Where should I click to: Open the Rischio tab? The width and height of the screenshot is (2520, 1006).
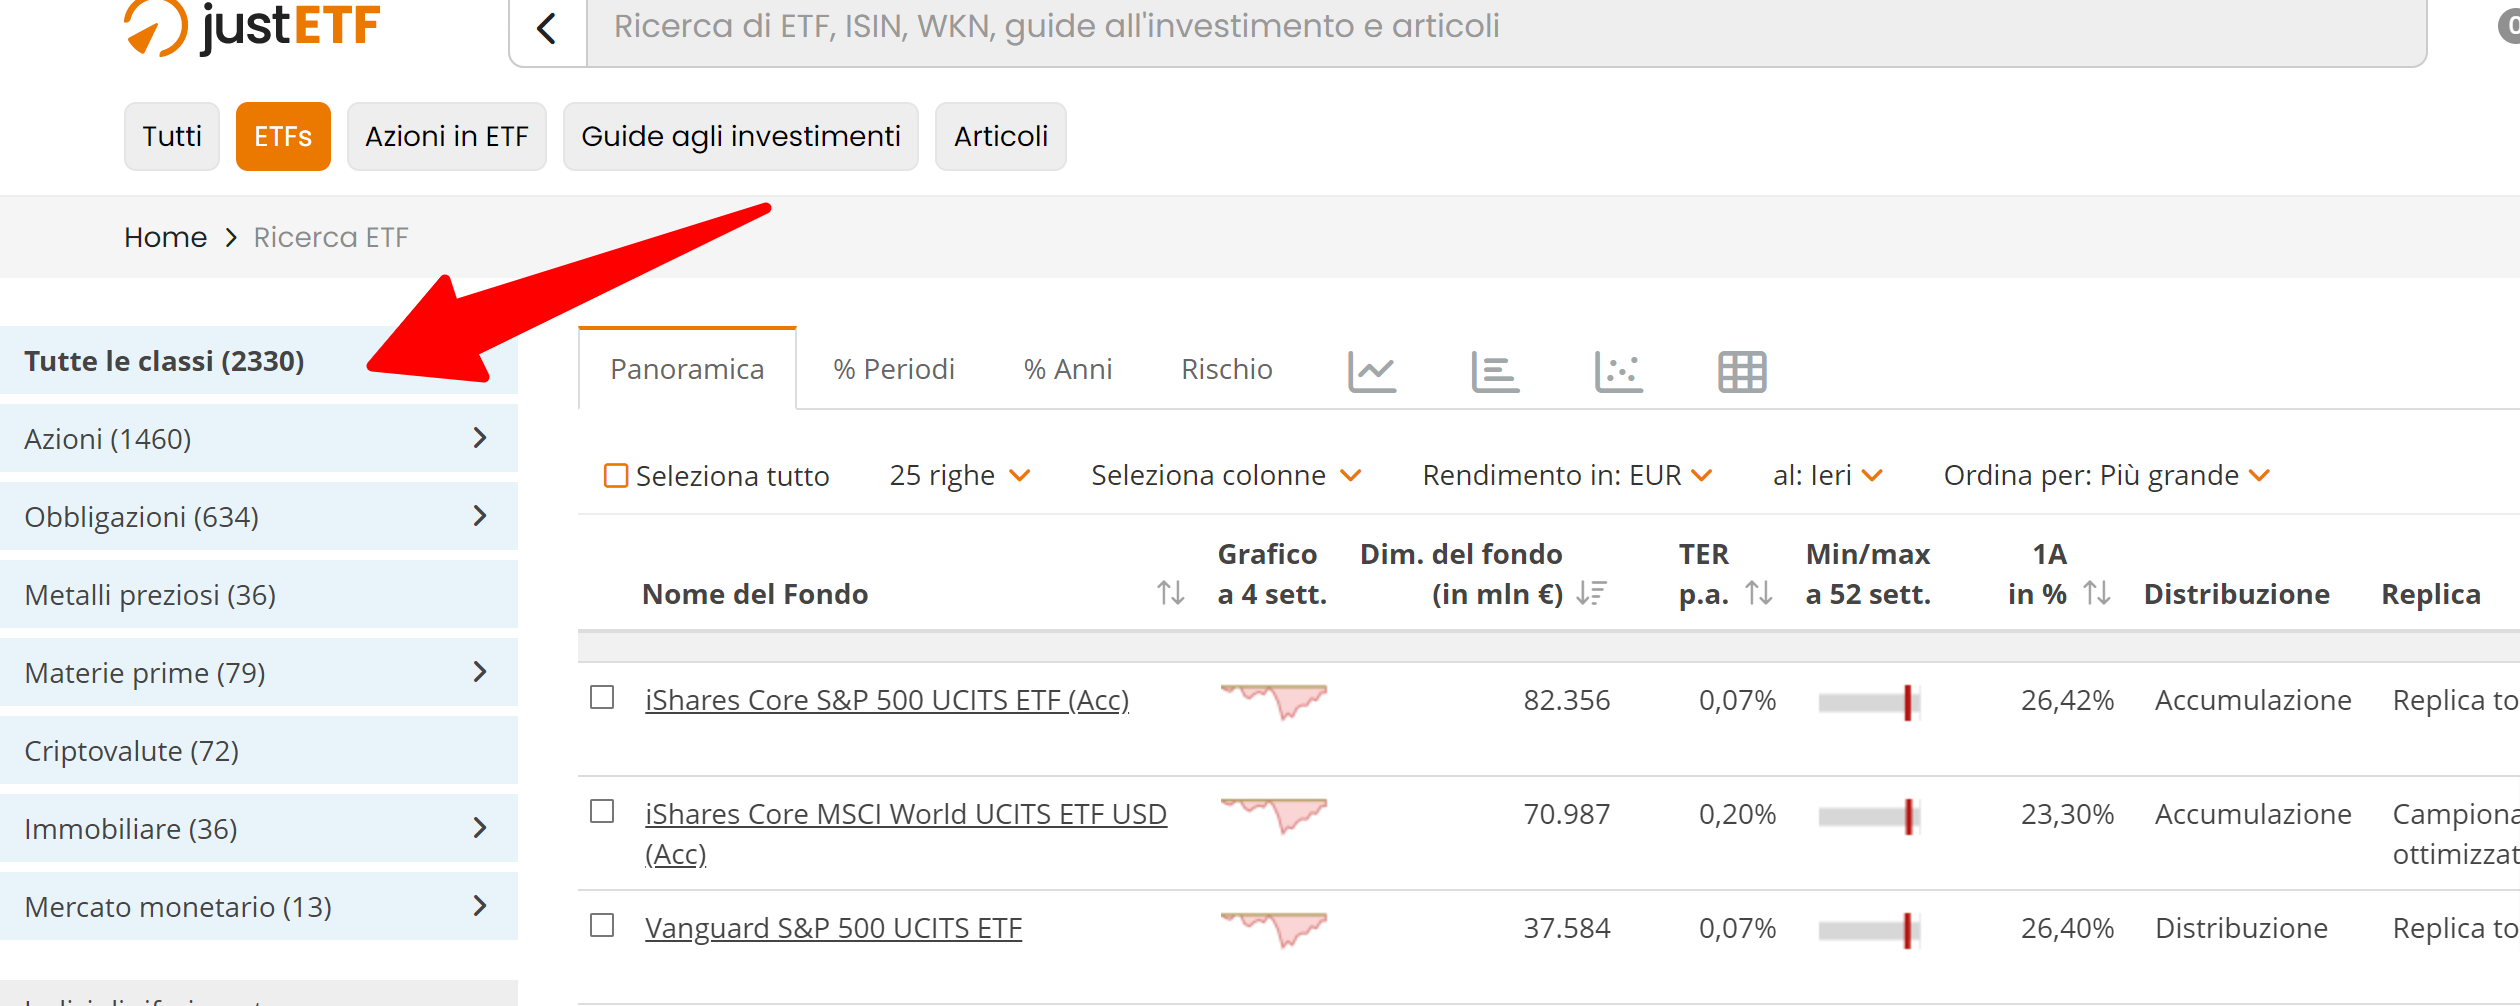(x=1227, y=369)
